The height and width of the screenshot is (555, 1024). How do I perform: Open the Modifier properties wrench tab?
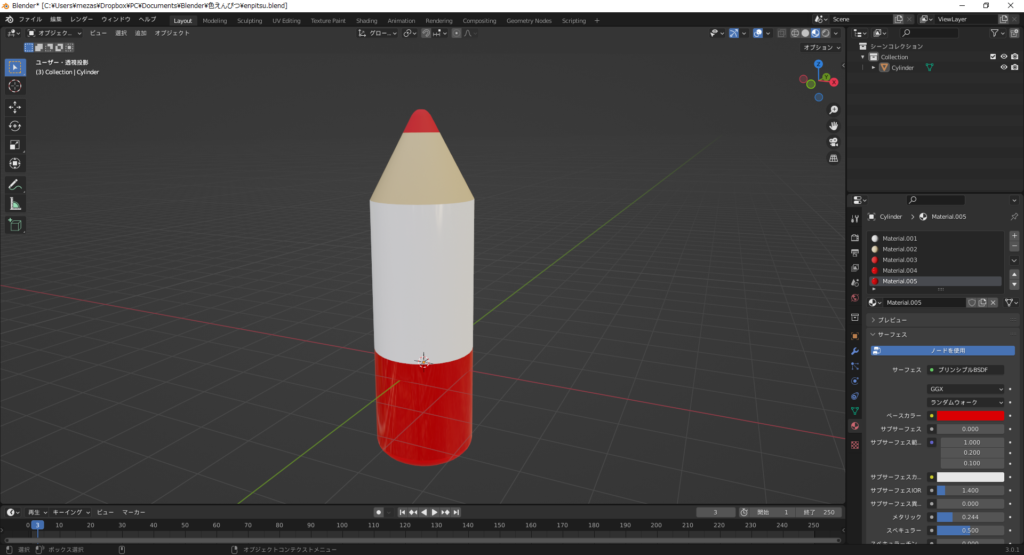coord(854,352)
